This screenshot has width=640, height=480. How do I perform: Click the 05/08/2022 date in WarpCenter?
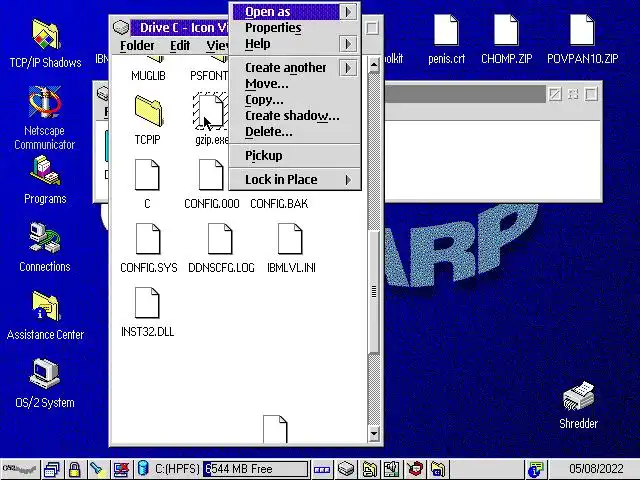pos(596,469)
